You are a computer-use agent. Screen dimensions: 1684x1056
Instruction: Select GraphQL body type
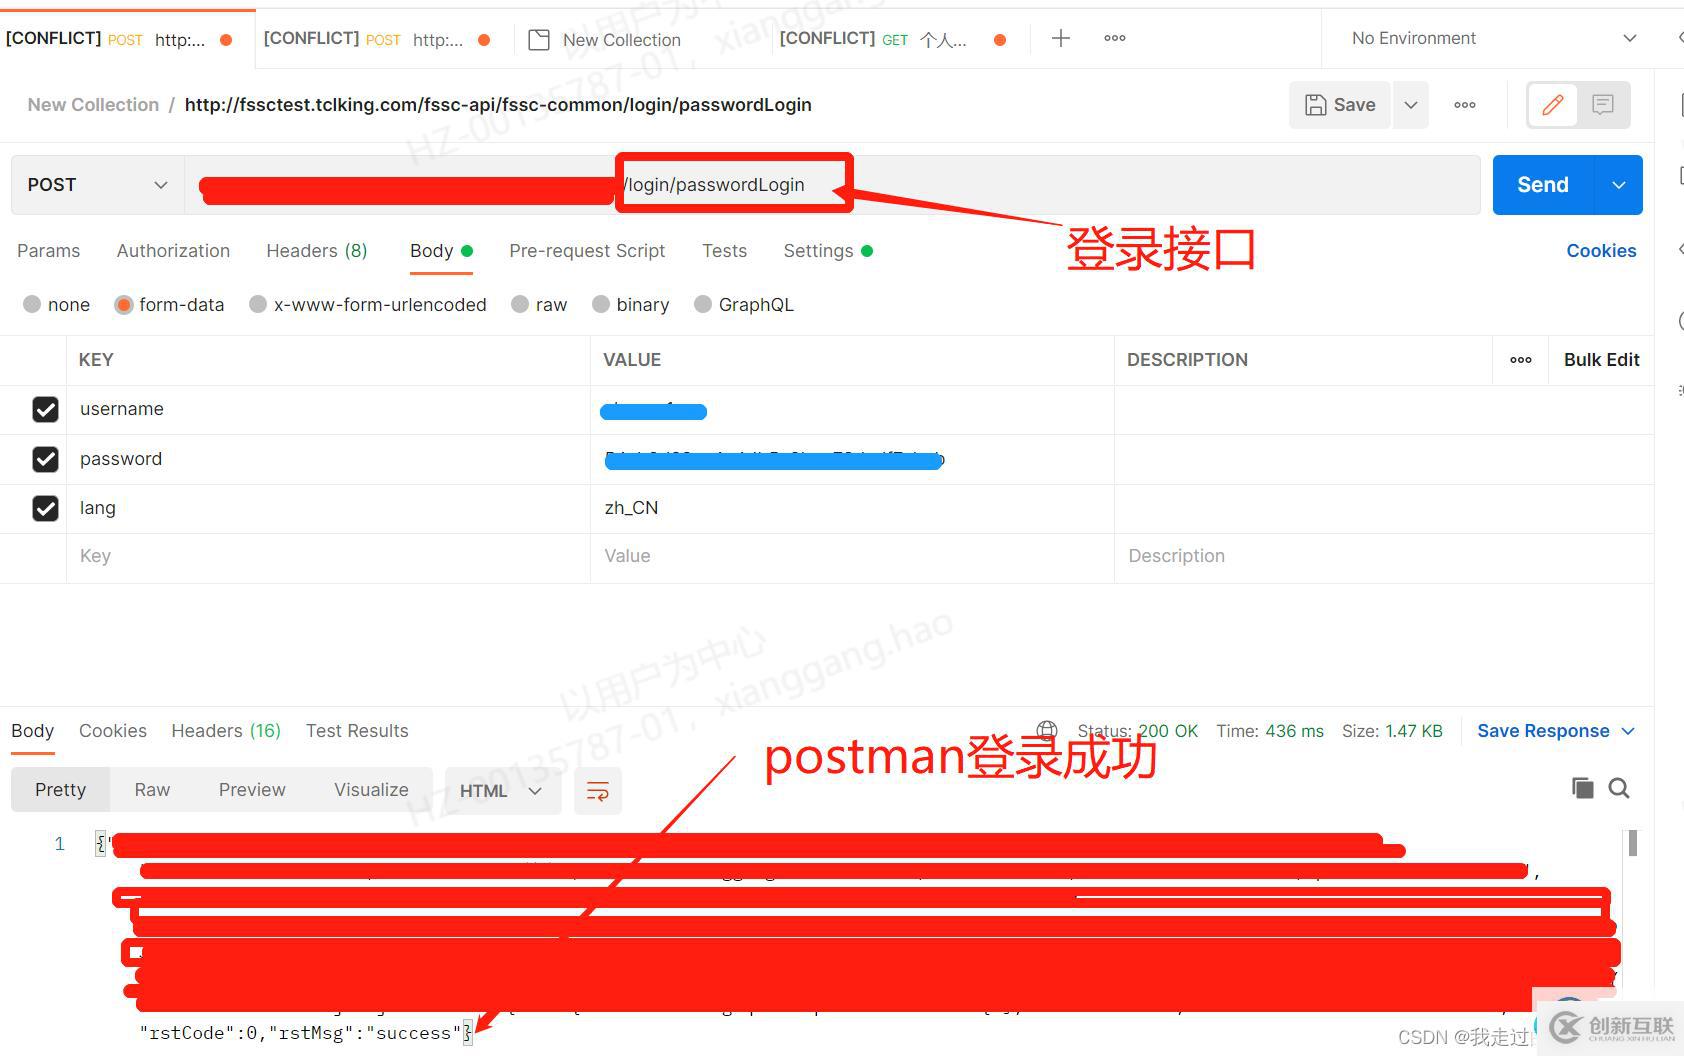click(703, 304)
